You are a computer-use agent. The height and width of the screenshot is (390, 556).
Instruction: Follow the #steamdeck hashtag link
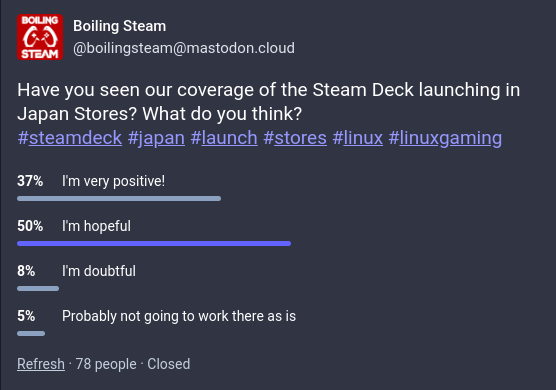tap(70, 138)
